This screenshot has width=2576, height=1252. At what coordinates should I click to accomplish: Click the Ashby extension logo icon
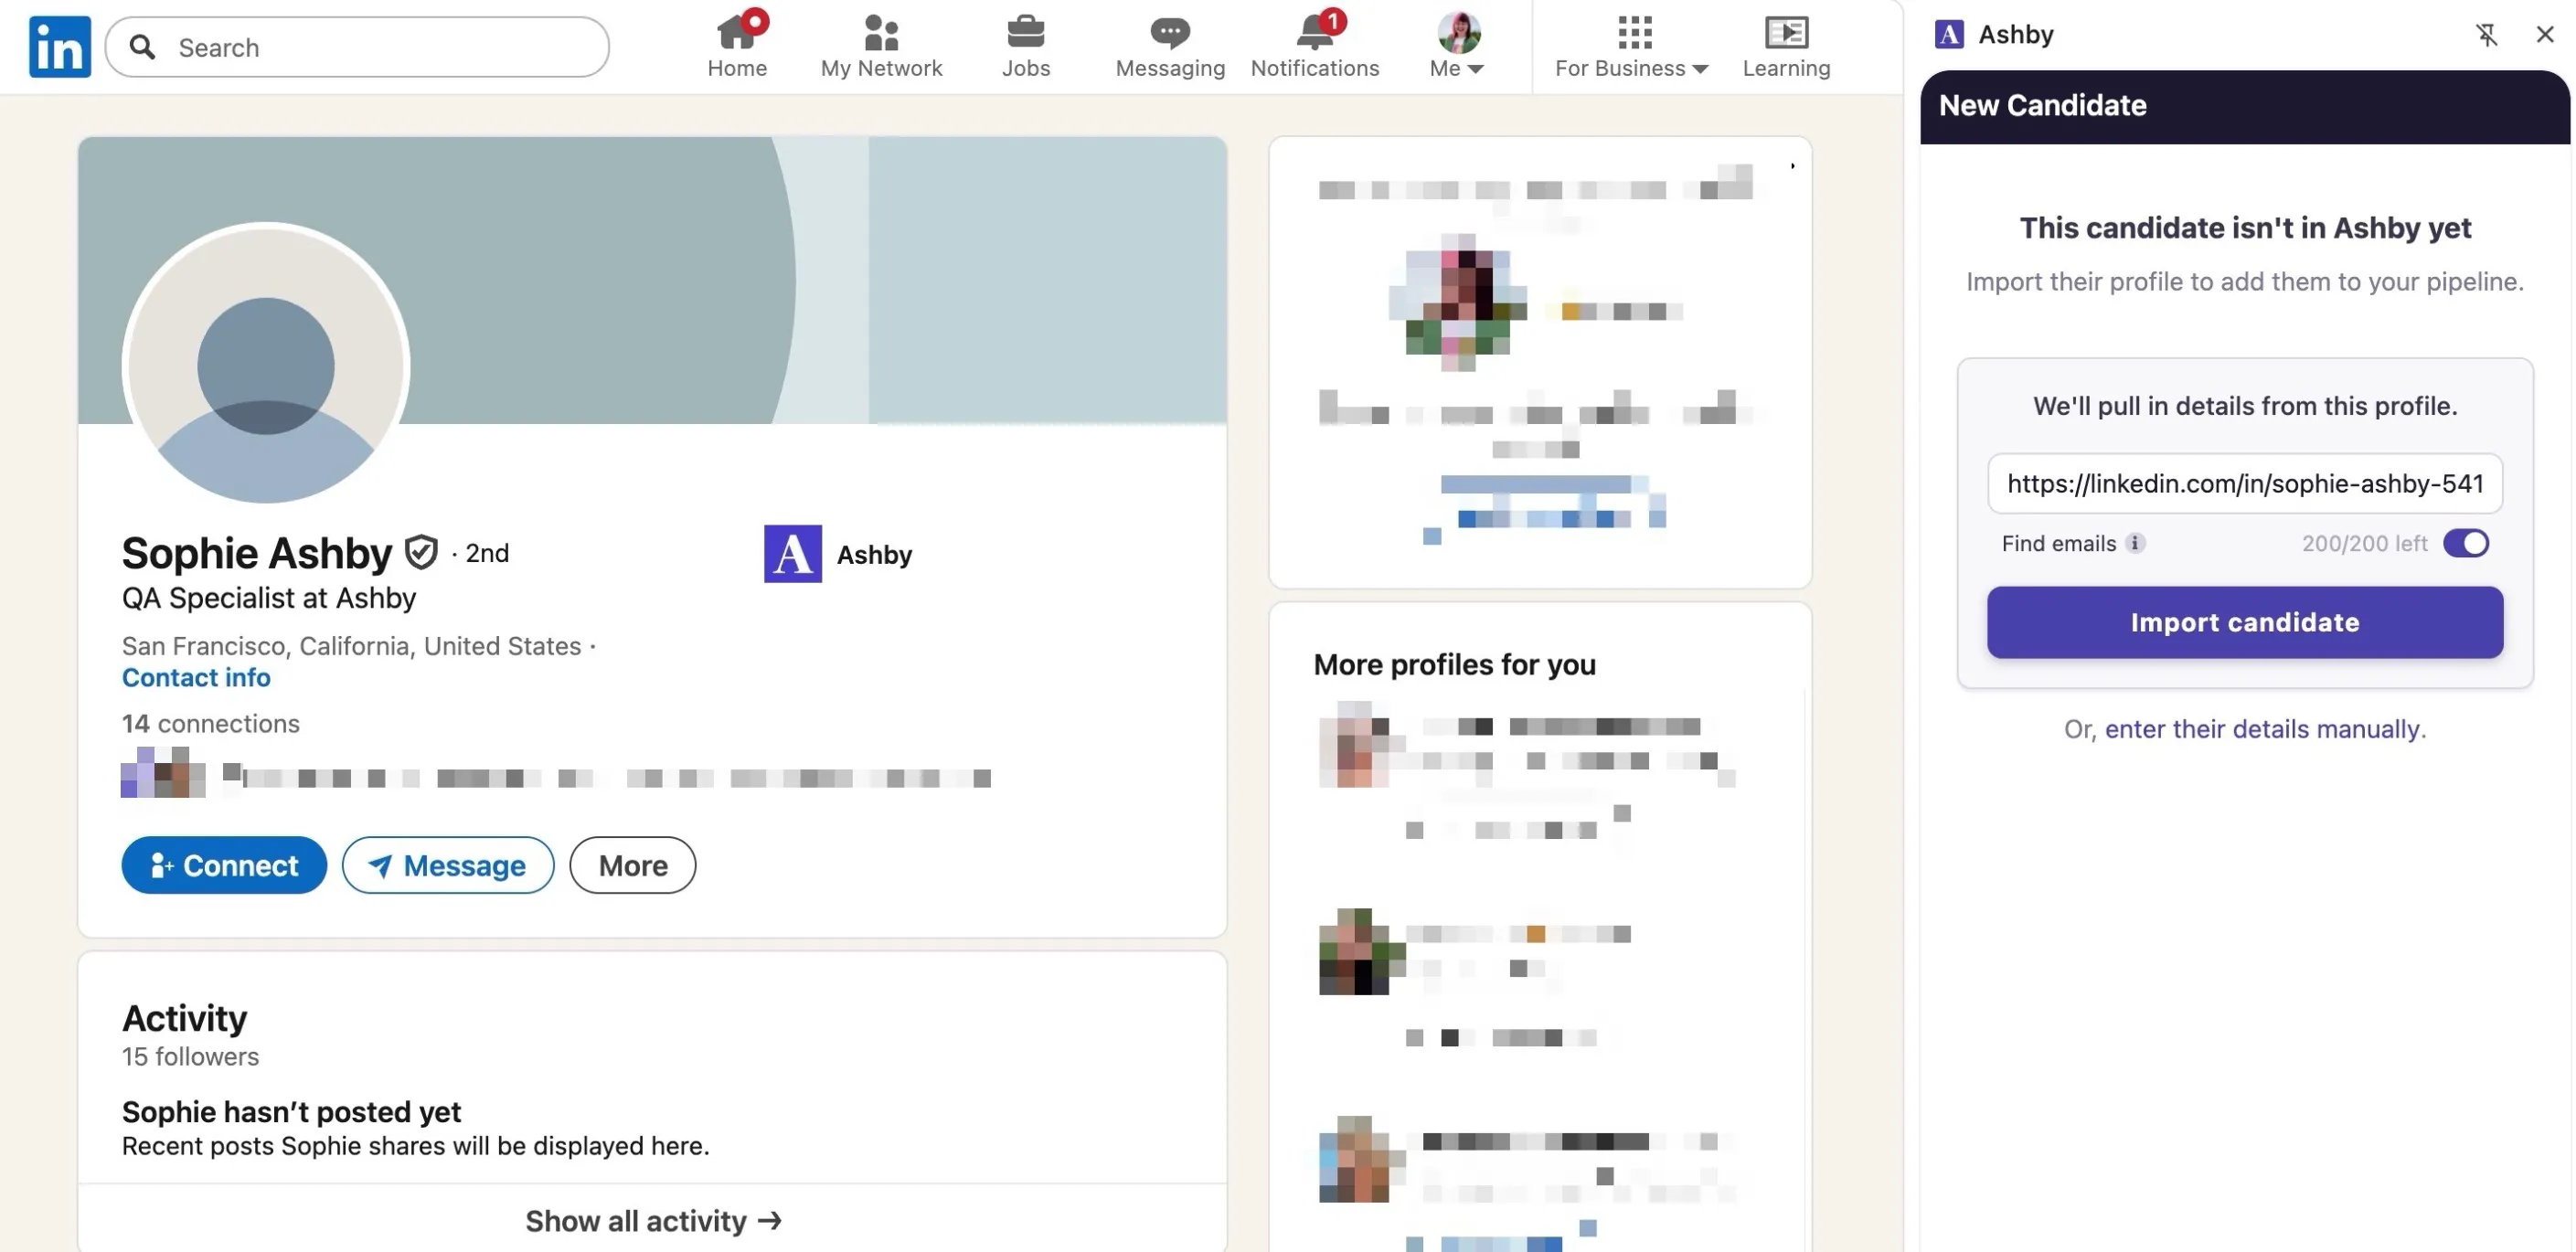[1949, 34]
